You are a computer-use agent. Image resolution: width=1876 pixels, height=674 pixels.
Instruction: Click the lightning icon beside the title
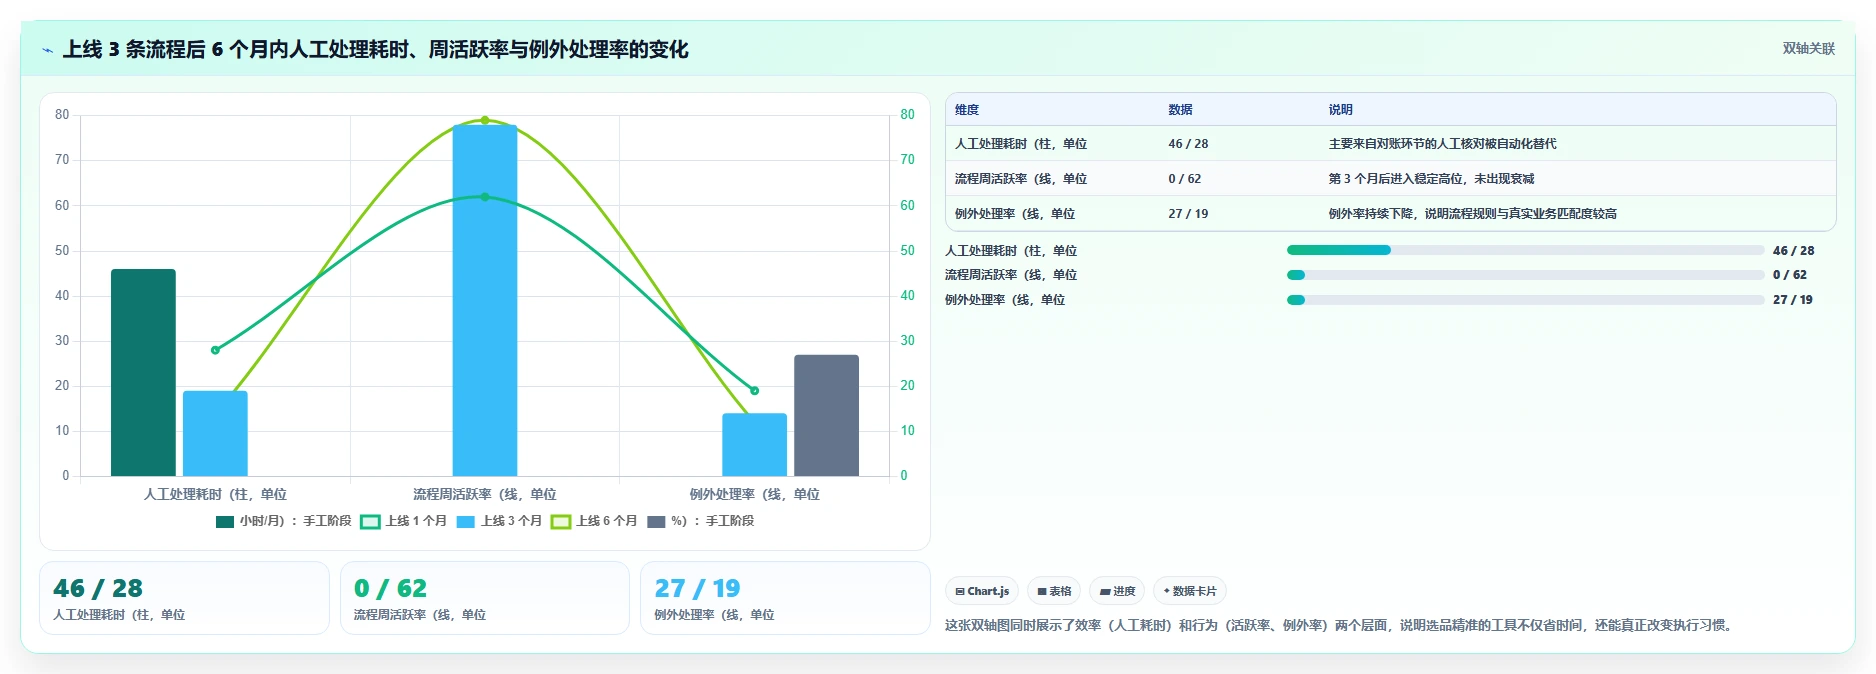coord(48,50)
